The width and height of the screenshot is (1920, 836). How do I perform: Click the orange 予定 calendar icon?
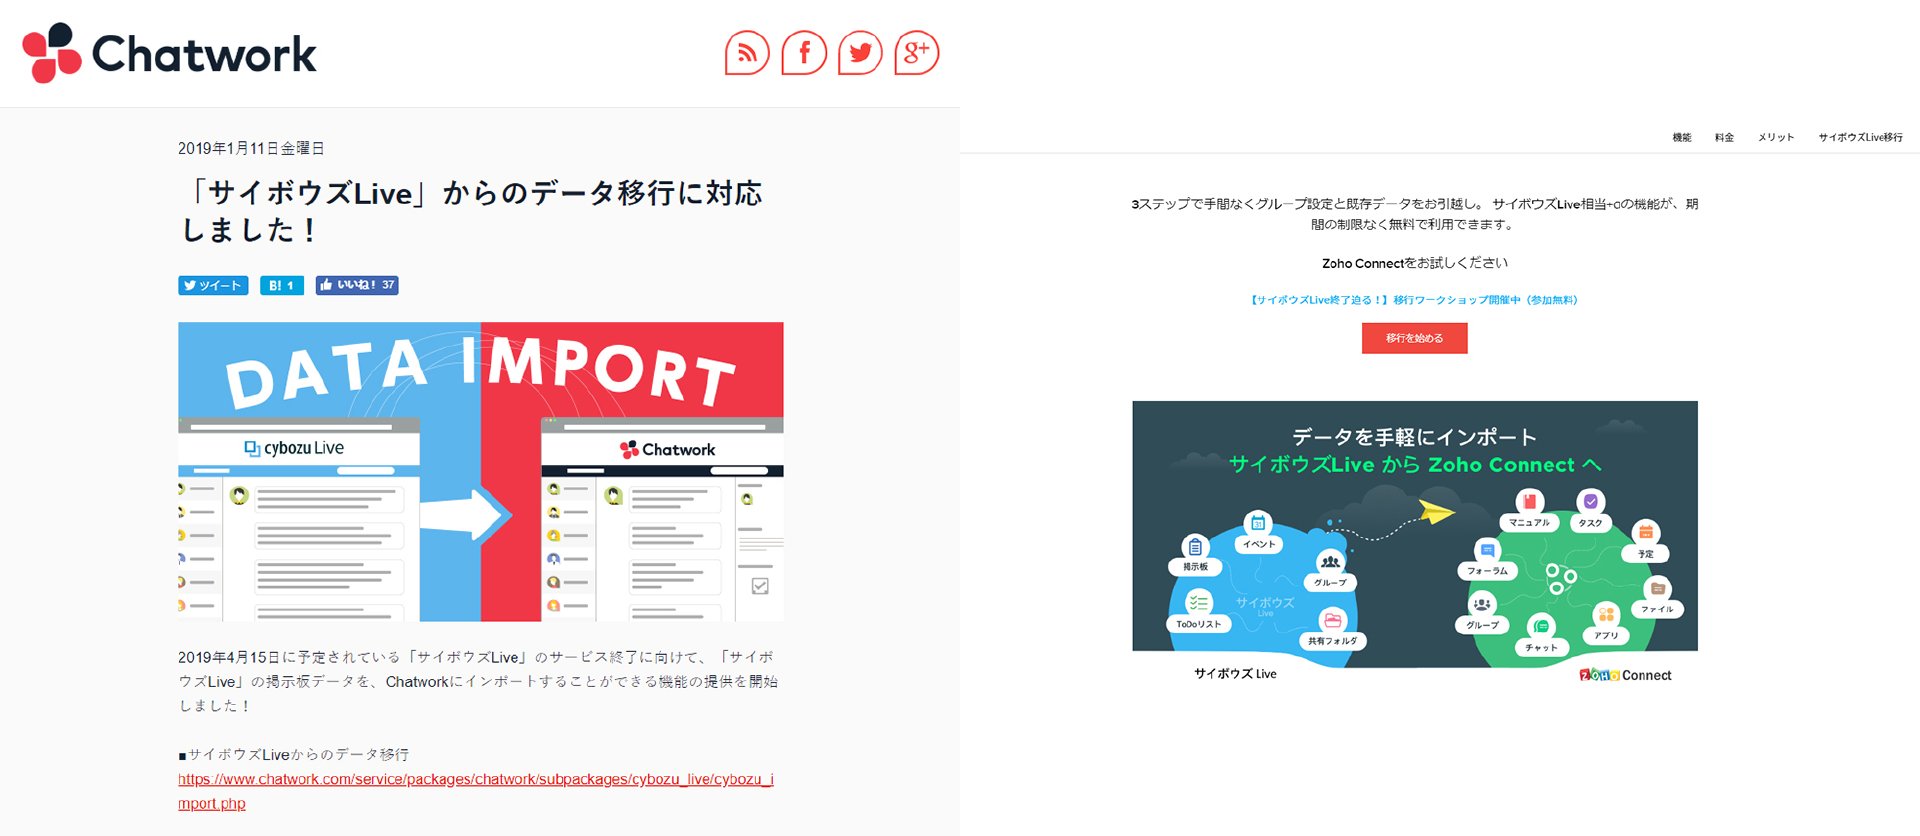[1646, 533]
